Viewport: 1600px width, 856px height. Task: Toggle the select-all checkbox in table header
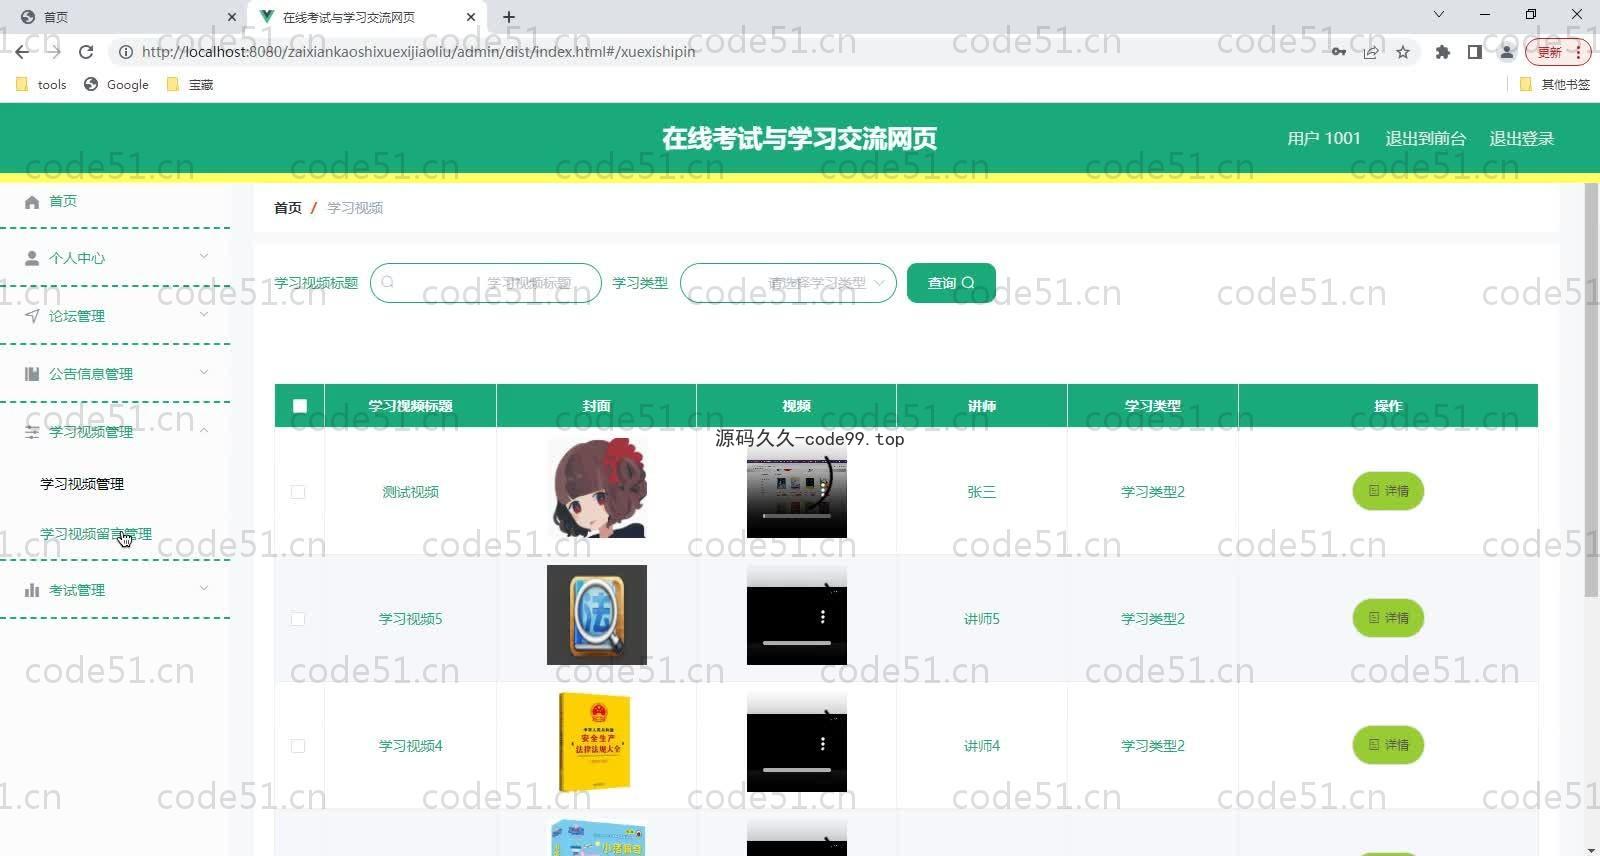pyautogui.click(x=300, y=406)
